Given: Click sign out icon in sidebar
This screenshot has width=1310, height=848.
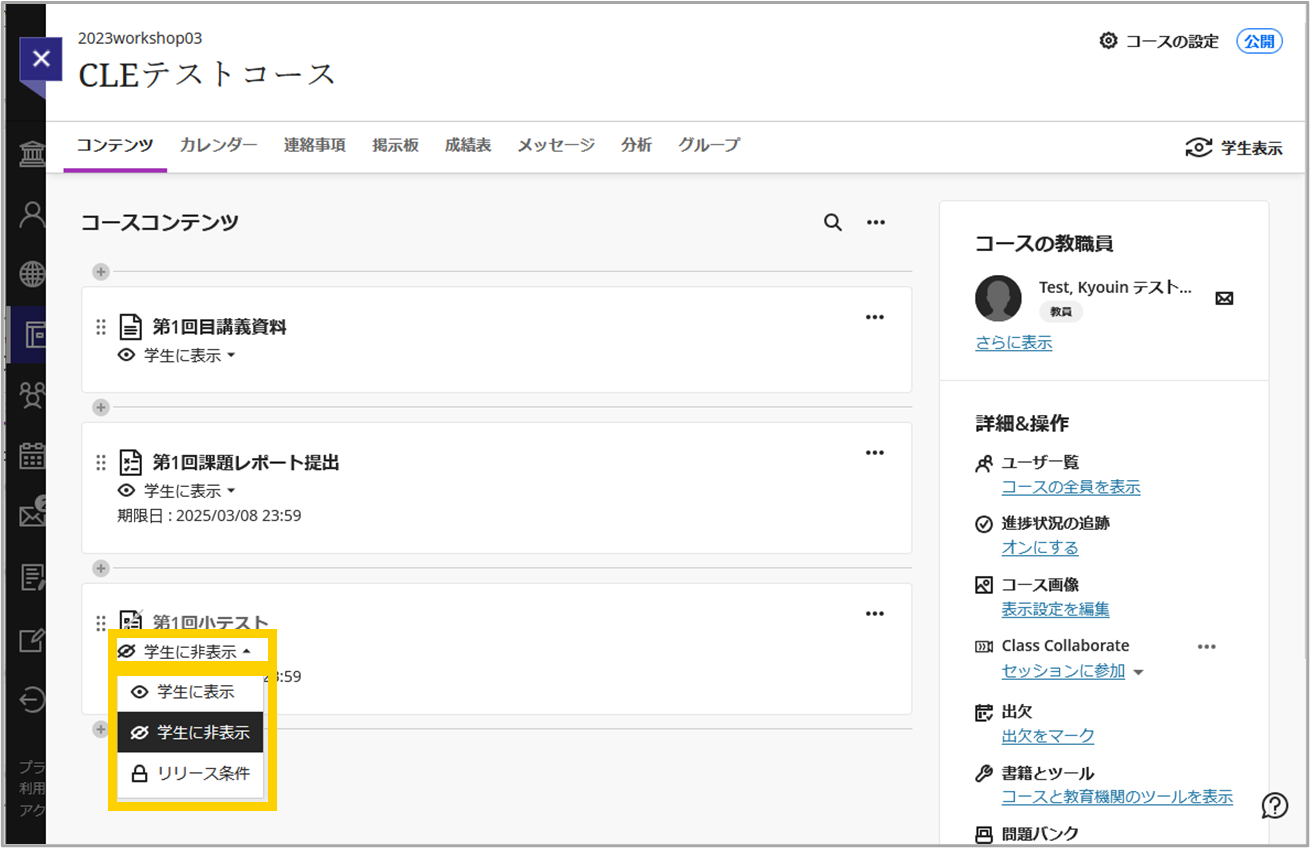Looking at the screenshot, I should 32,700.
